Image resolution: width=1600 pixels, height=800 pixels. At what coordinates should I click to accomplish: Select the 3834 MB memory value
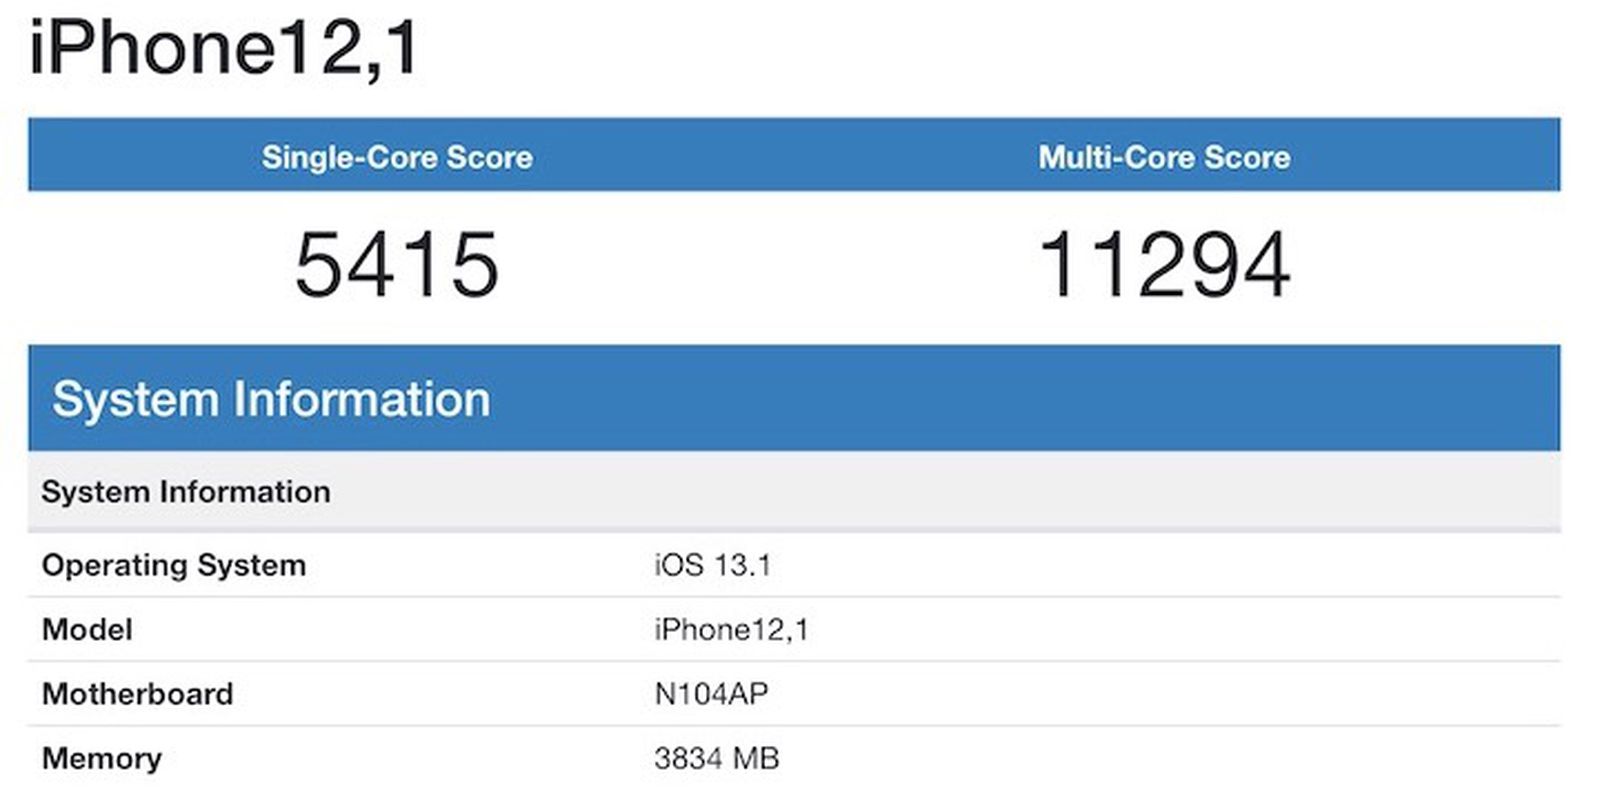click(x=716, y=758)
